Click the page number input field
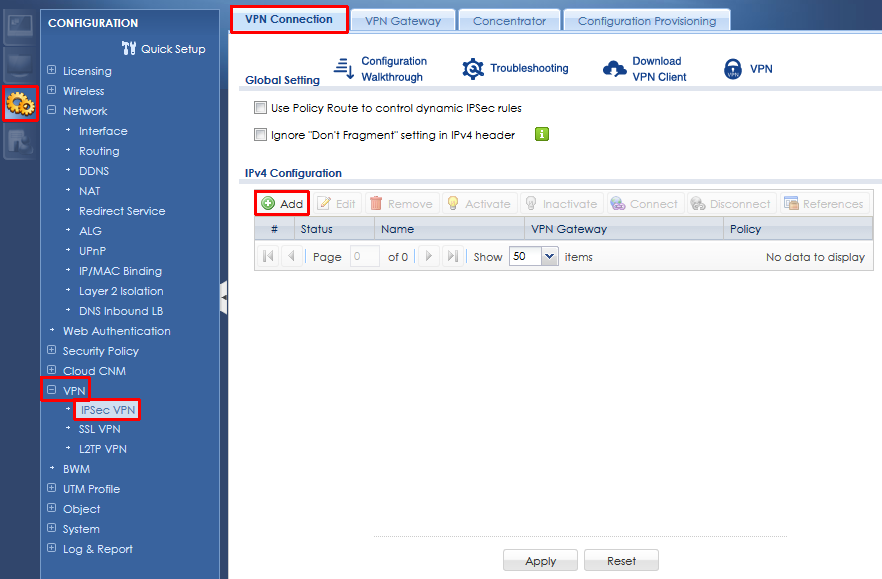This screenshot has height=579, width=882. click(364, 256)
